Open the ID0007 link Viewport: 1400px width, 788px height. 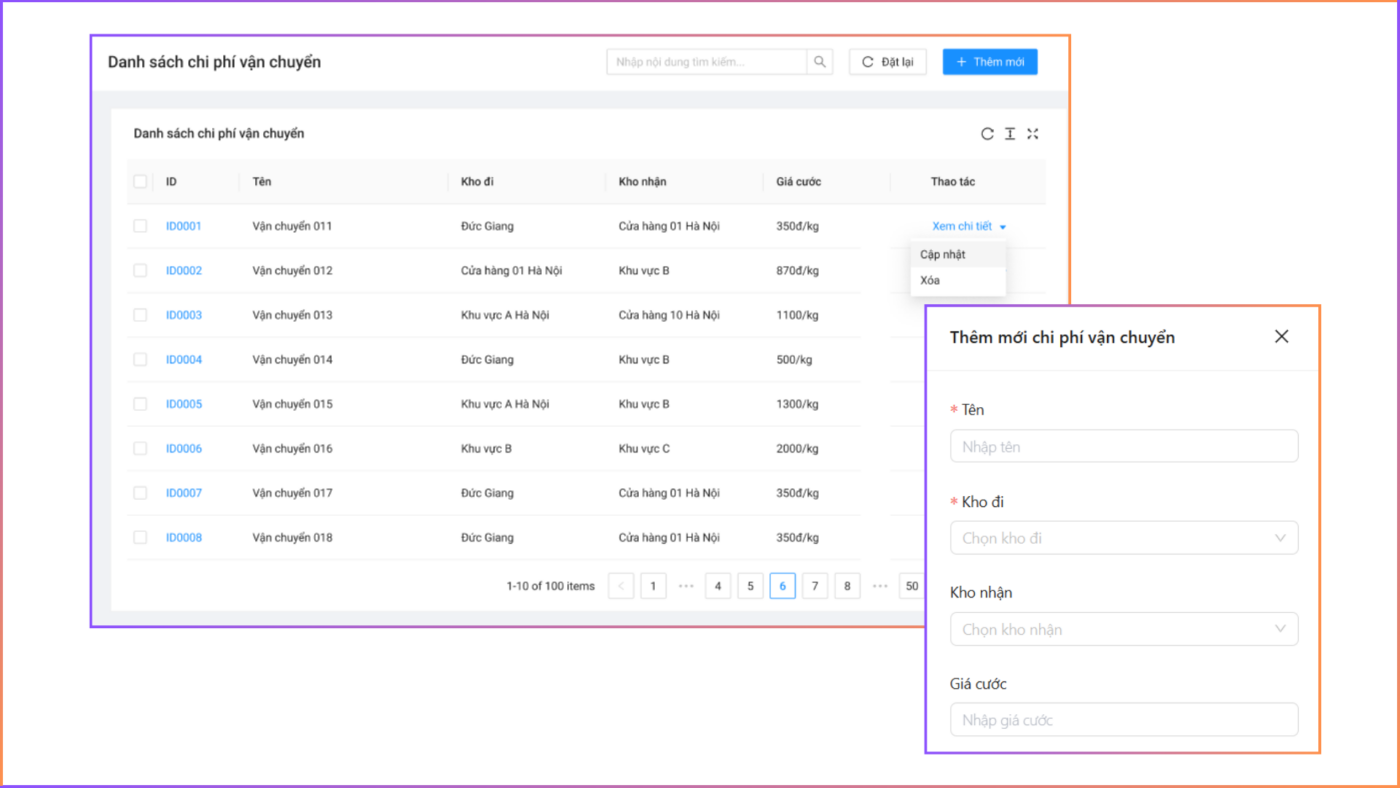pyautogui.click(x=184, y=493)
